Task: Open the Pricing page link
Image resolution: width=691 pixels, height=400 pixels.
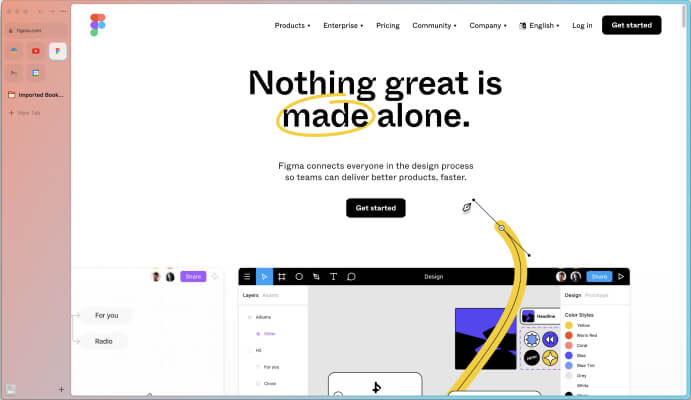Action: [388, 25]
